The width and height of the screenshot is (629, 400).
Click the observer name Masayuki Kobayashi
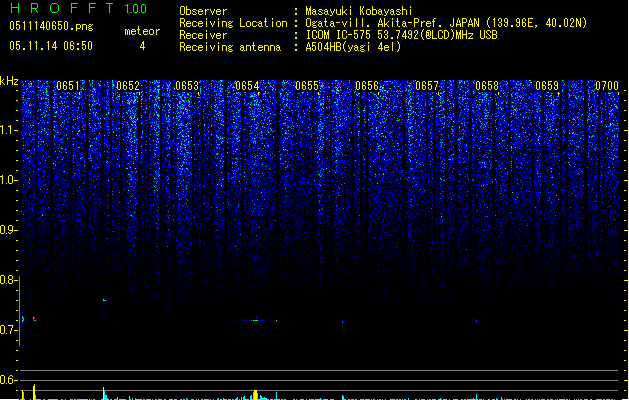coord(359,11)
